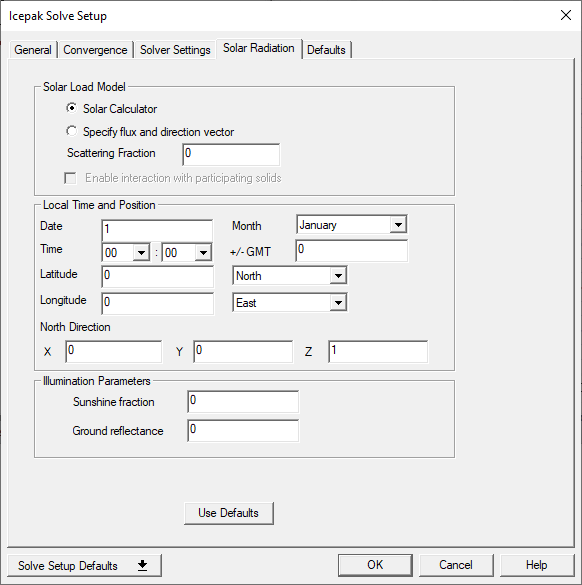582x585 pixels.
Task: Click the North Direction Z field
Action: [378, 351]
